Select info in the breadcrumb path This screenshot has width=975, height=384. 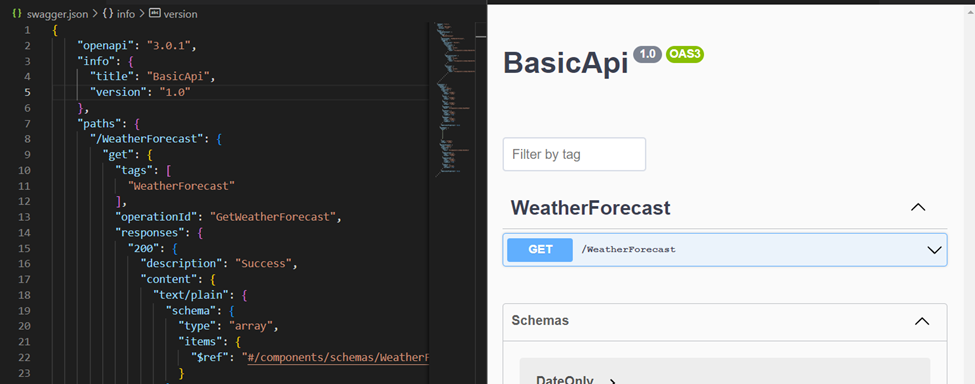click(x=126, y=14)
